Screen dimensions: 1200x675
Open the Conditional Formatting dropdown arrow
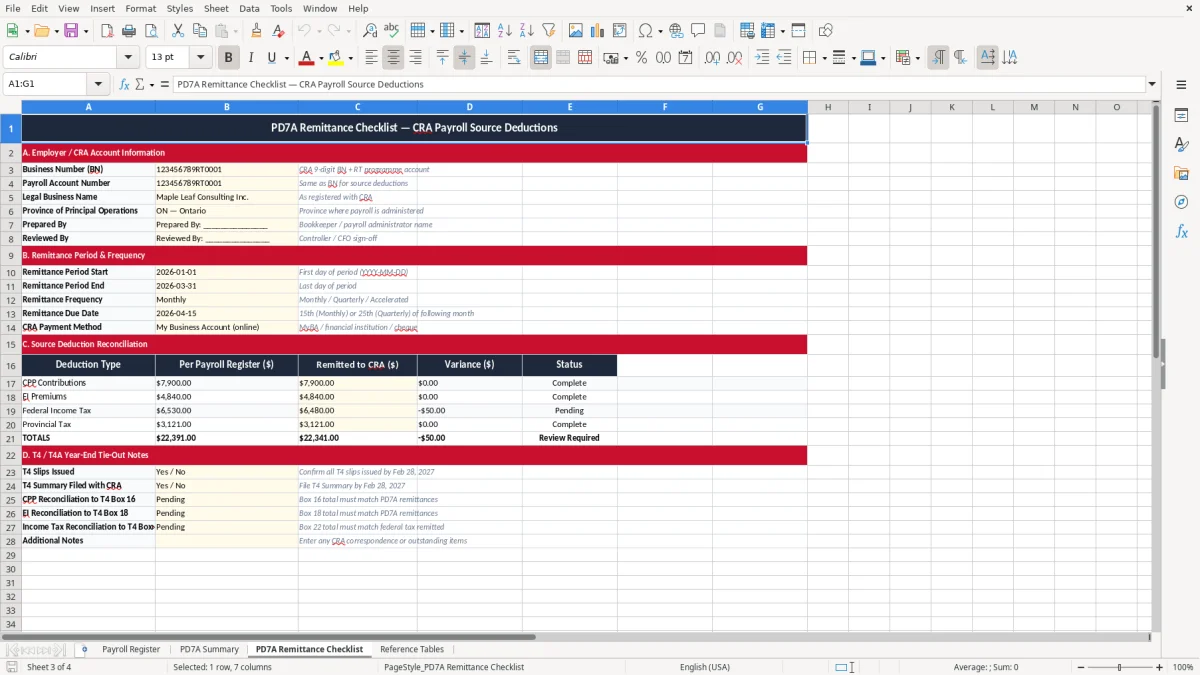pos(917,58)
